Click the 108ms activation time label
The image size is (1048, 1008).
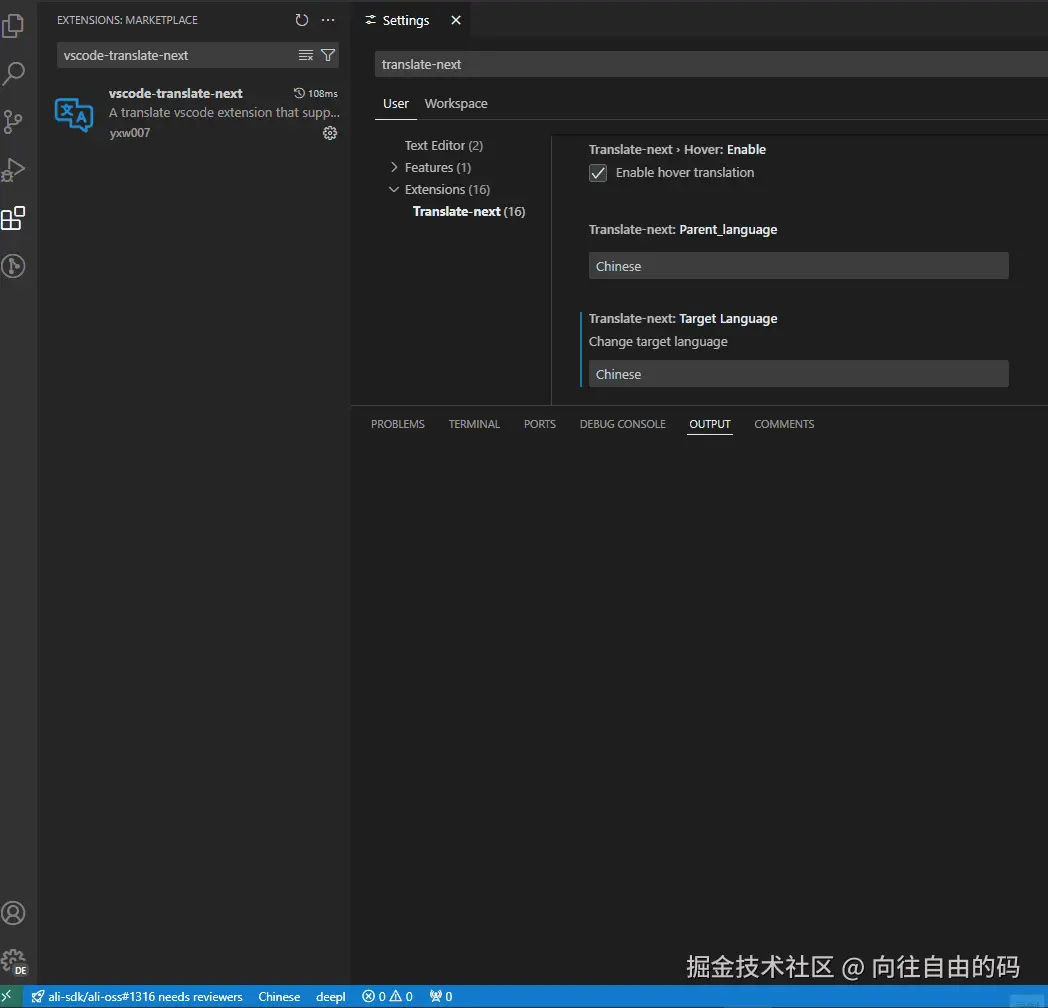(316, 94)
